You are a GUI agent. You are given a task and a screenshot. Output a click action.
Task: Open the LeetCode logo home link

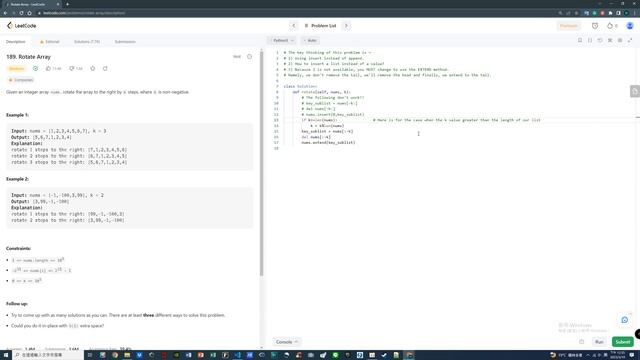pyautogui.click(x=21, y=26)
